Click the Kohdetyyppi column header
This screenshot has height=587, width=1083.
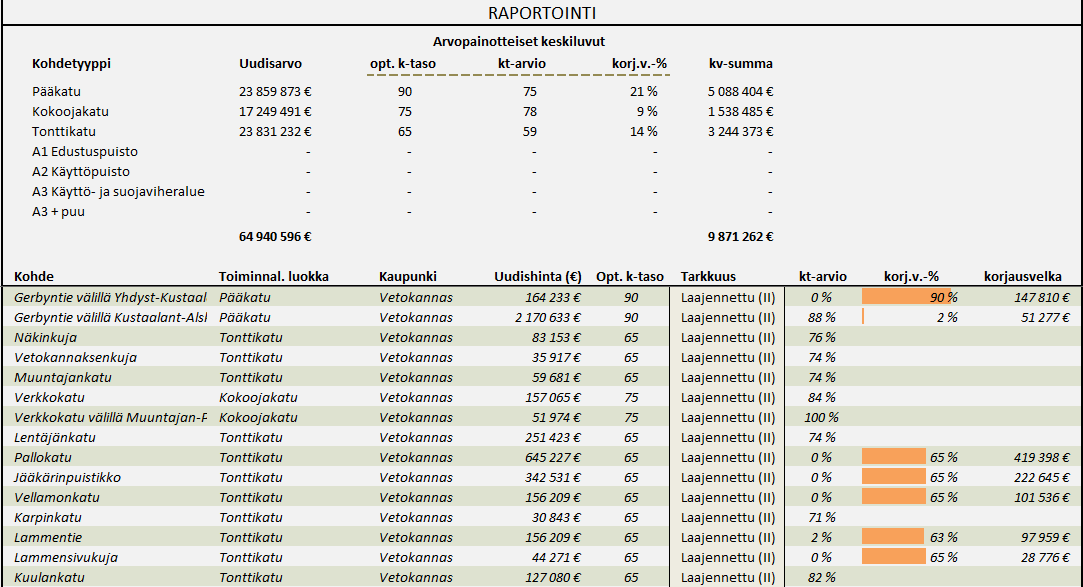pos(71,64)
